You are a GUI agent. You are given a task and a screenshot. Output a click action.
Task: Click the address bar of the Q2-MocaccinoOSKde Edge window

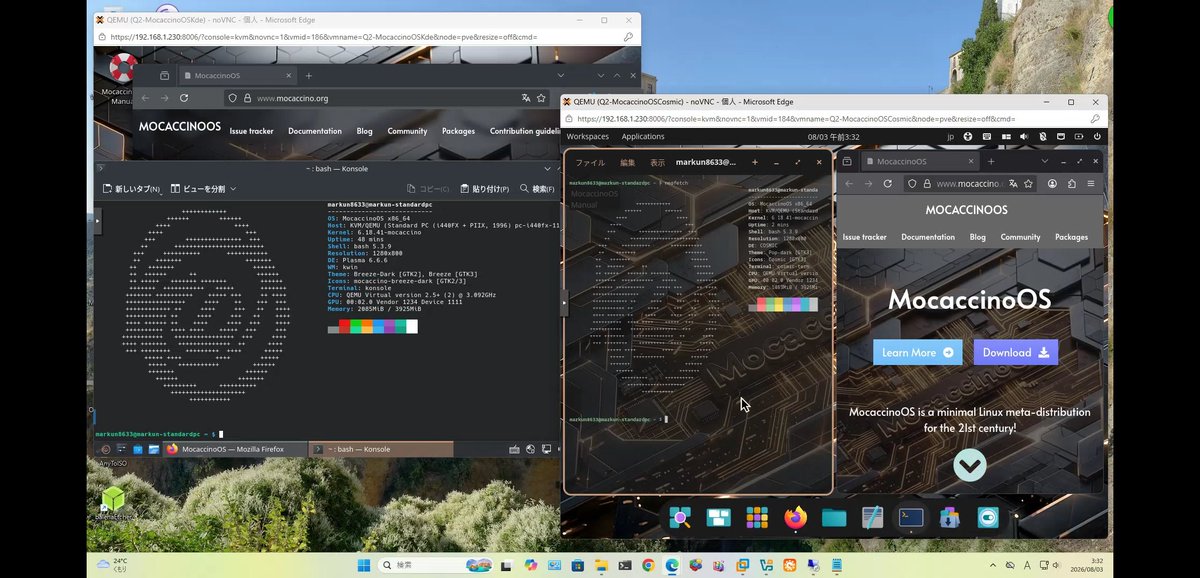[x=365, y=37]
